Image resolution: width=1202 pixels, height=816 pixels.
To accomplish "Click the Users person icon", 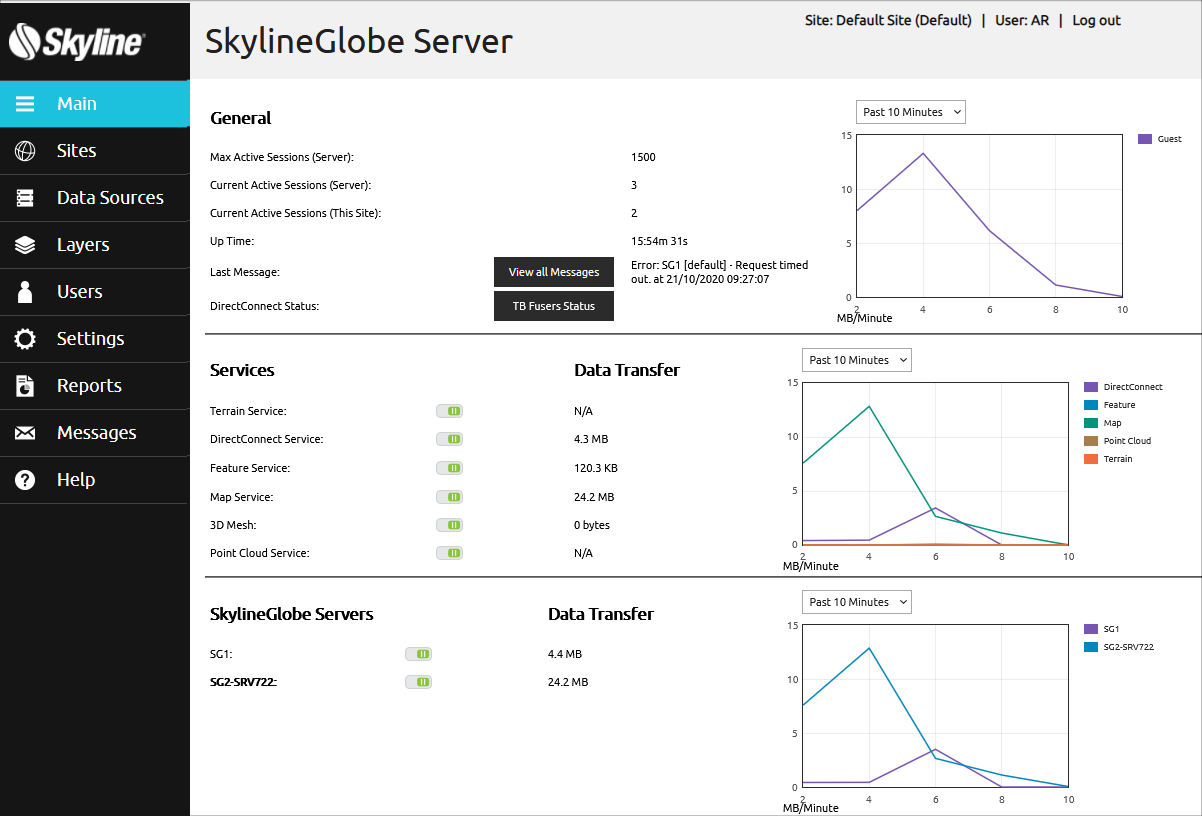I will [25, 292].
